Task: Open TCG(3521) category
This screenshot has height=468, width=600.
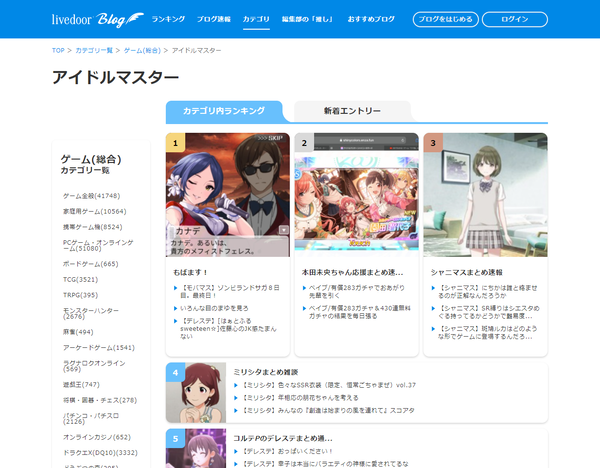Action: pos(80,280)
